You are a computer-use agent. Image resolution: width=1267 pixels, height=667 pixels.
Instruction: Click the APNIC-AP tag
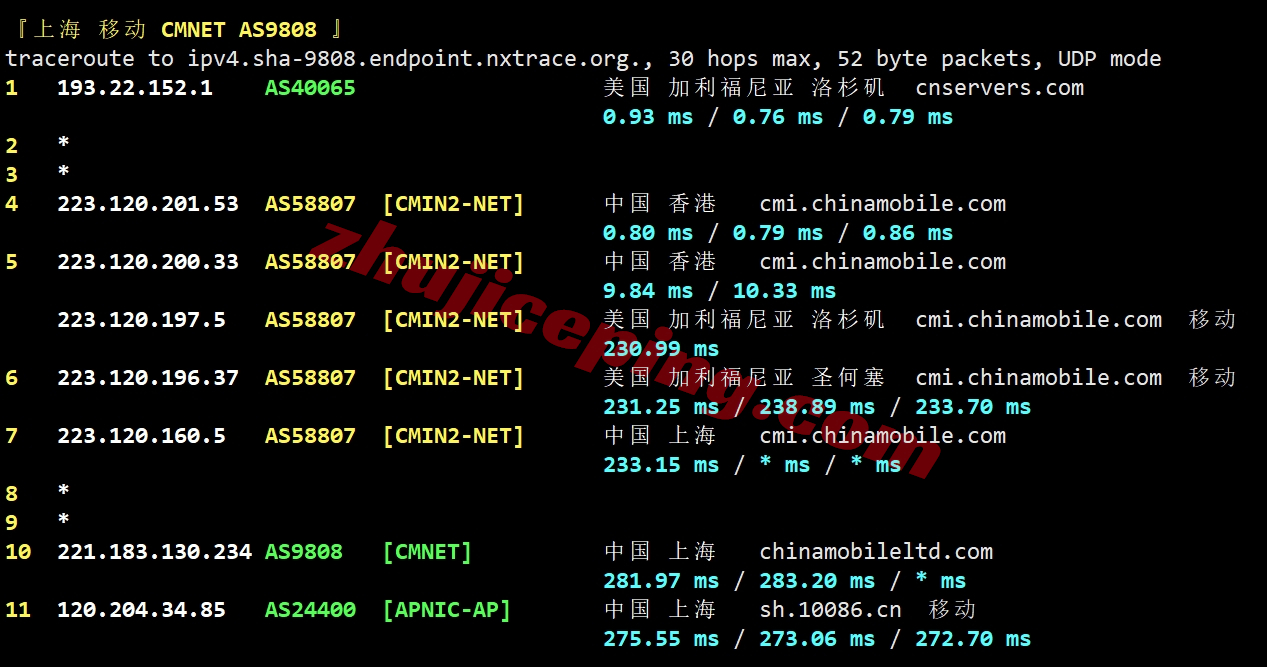point(447,610)
